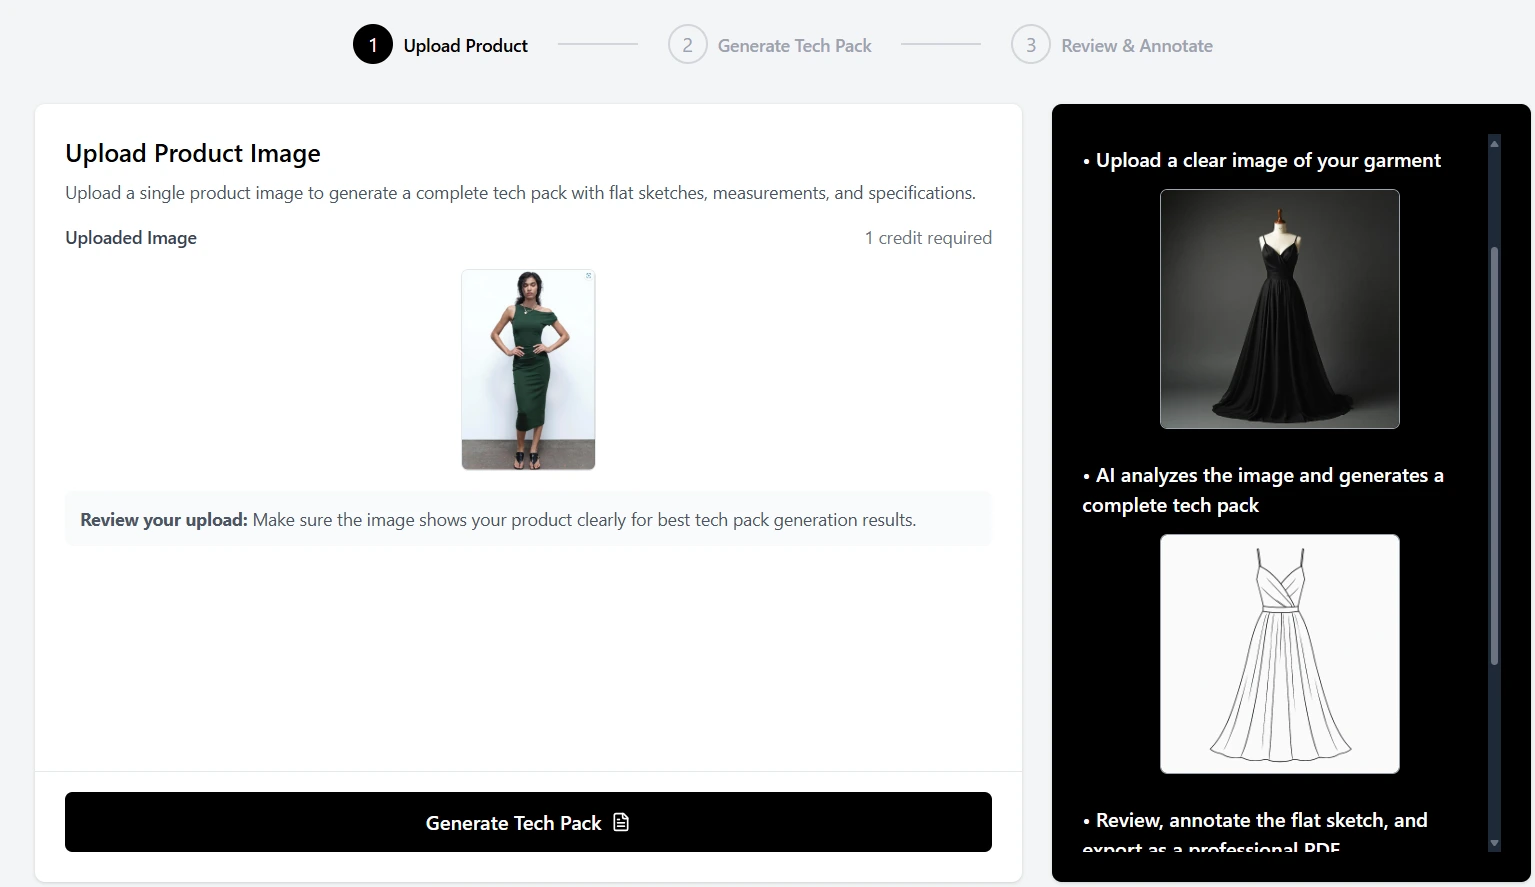Click the step 3 circle icon
The image size is (1535, 887).
pyautogui.click(x=1030, y=45)
